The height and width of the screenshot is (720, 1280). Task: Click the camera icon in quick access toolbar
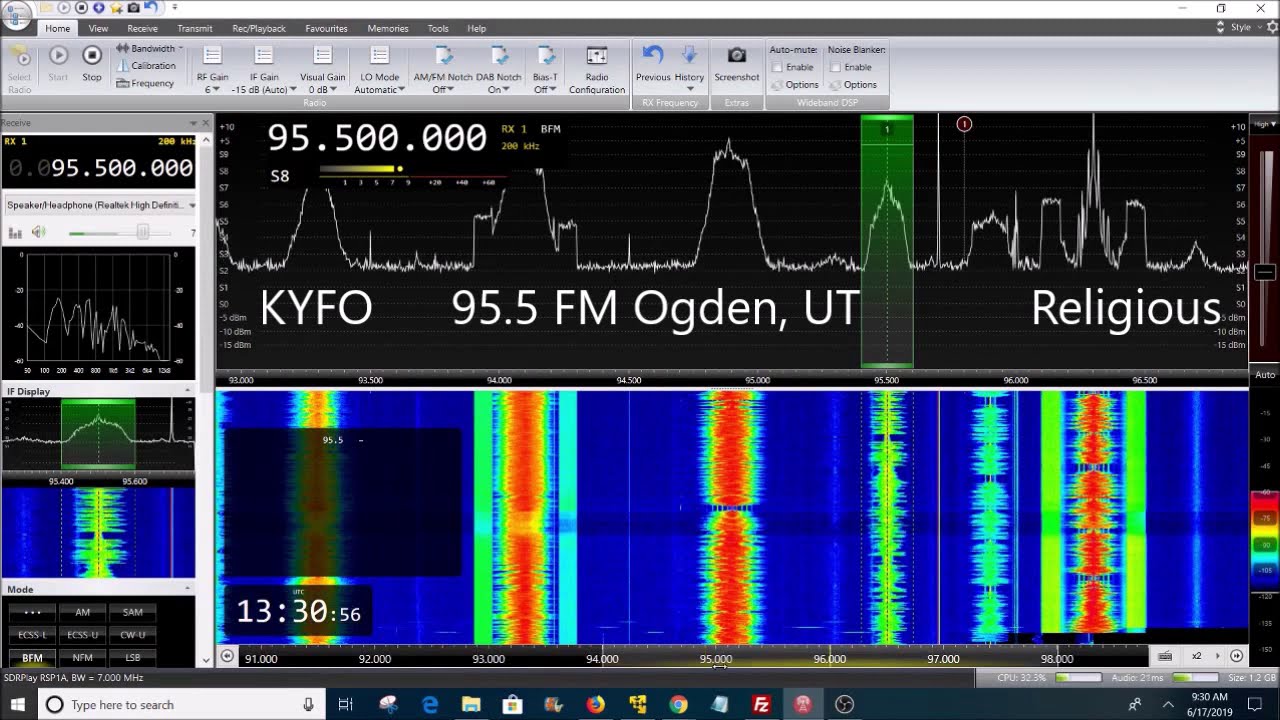click(x=133, y=7)
